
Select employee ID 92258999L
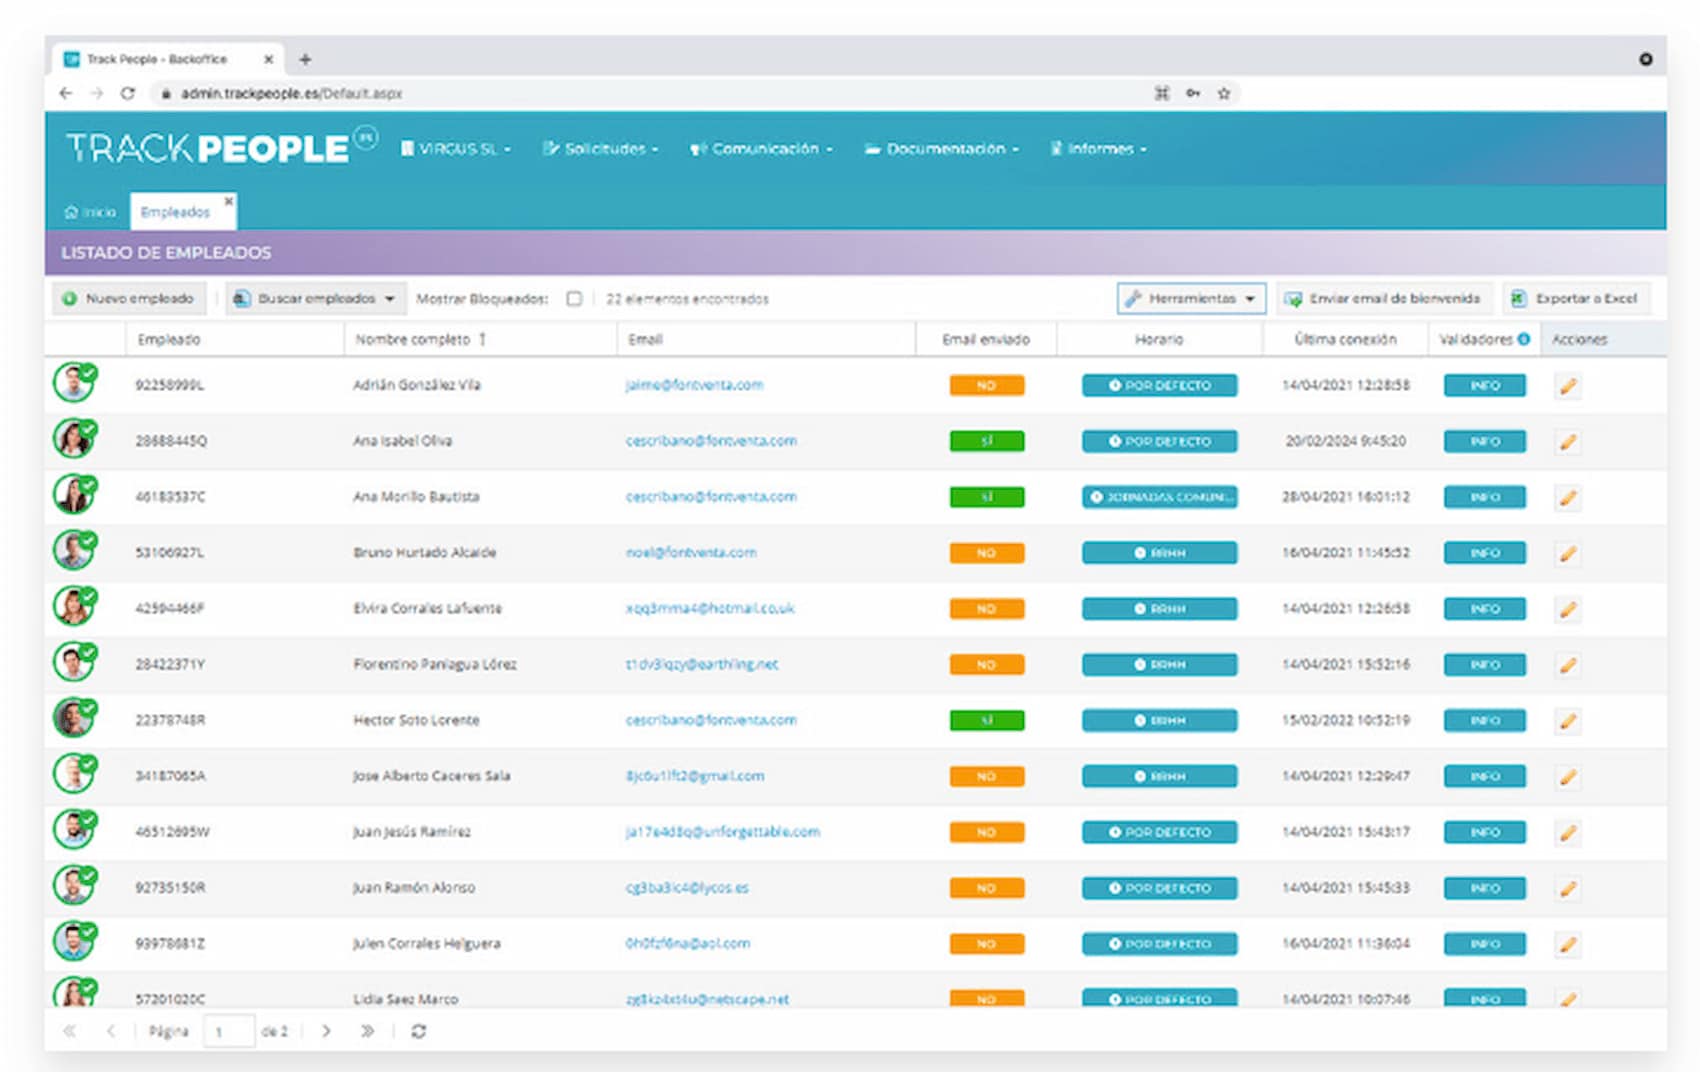coord(170,385)
